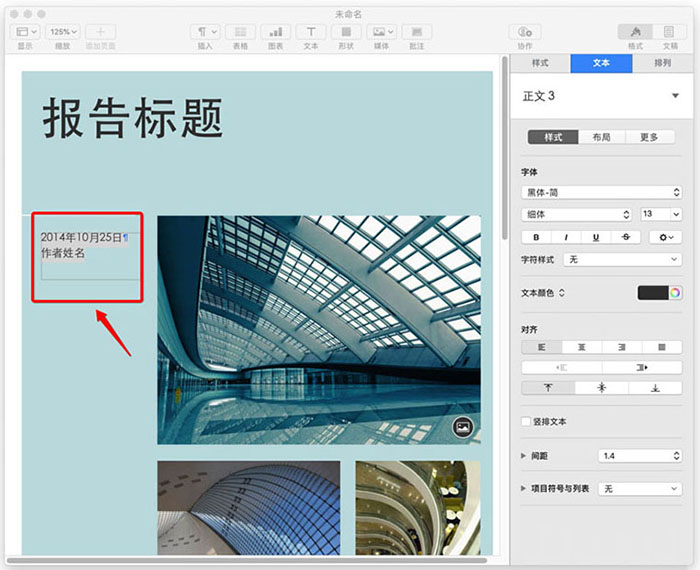Decrease text indent
This screenshot has width=700, height=570.
point(562,367)
